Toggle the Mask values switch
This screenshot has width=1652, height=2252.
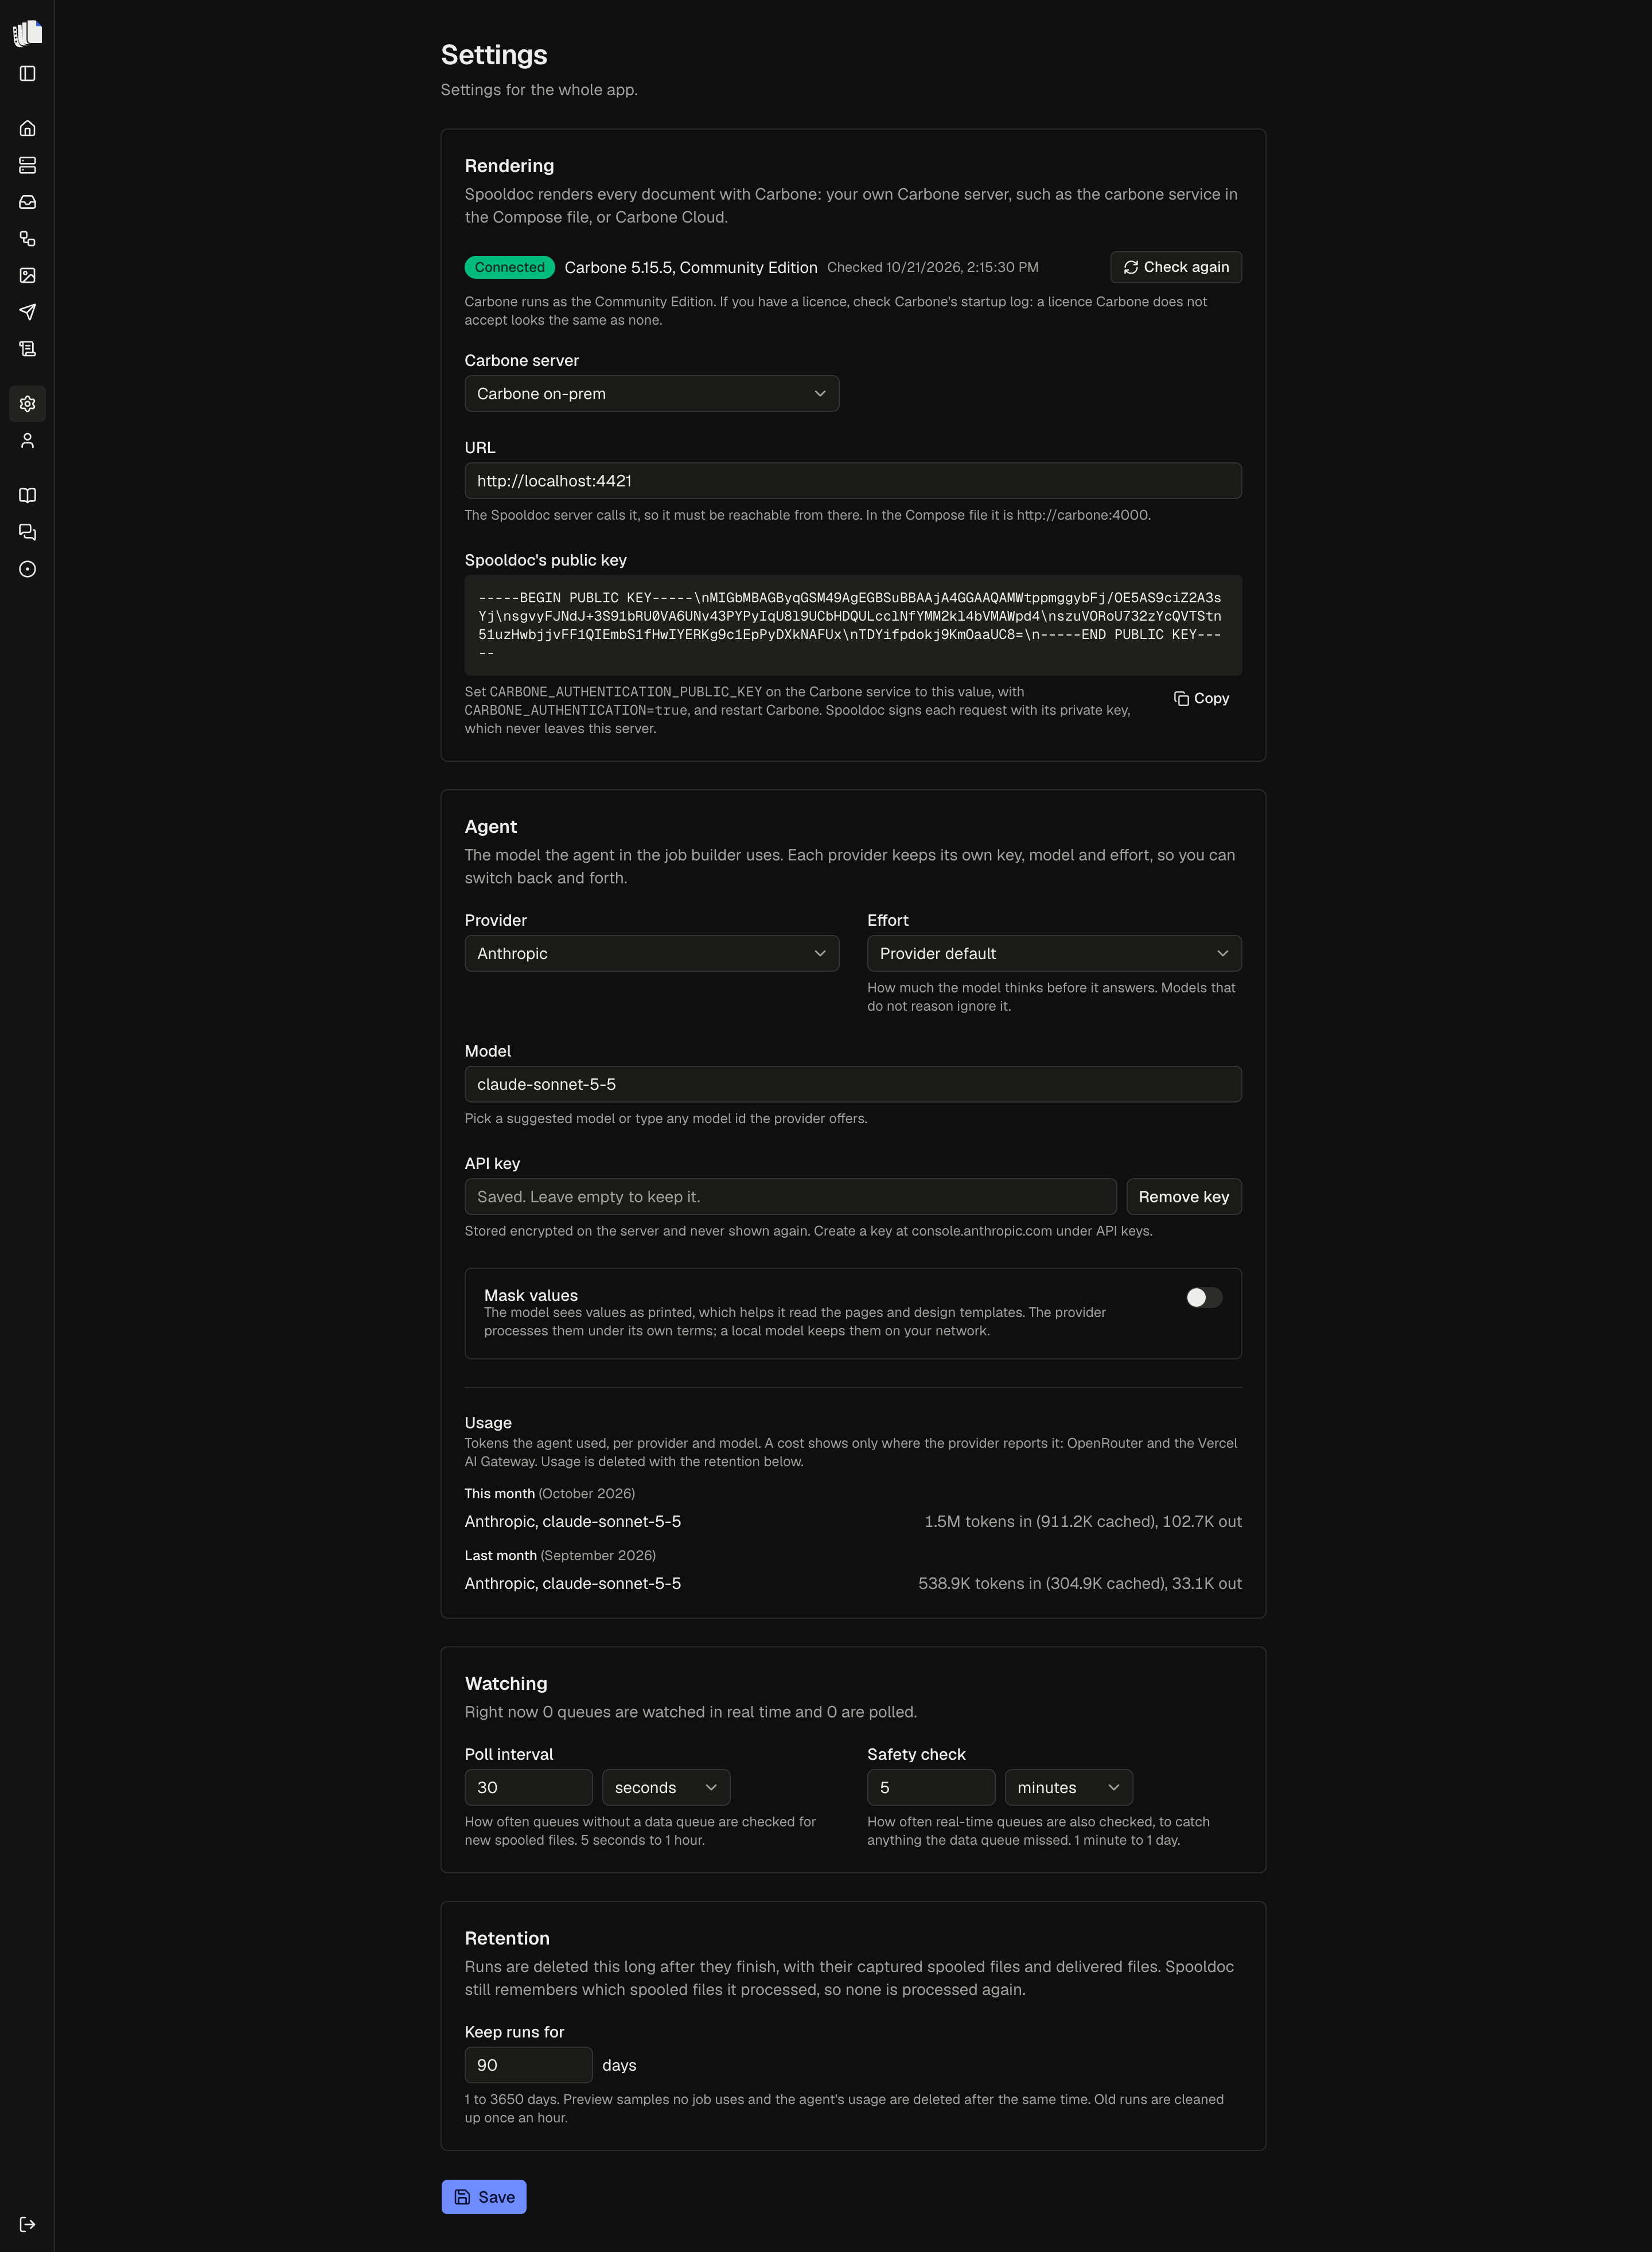point(1204,1297)
